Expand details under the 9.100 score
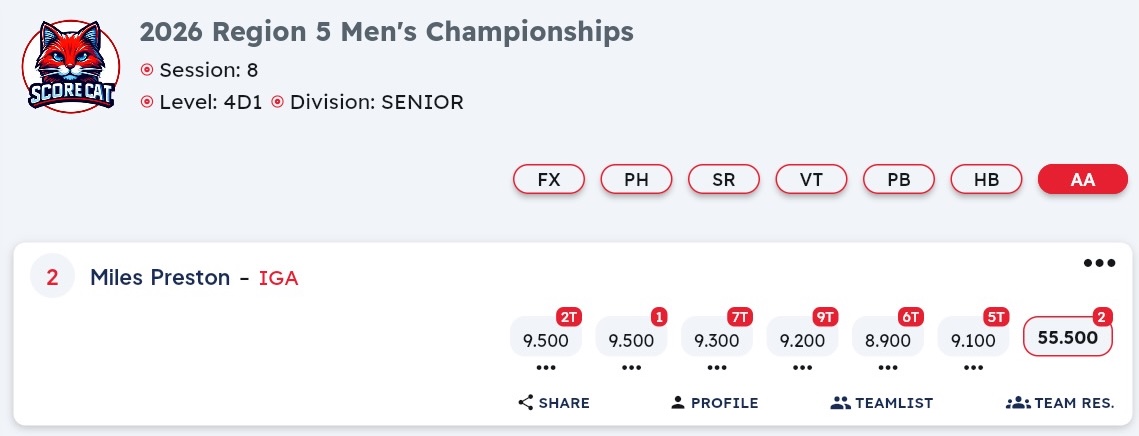The image size is (1139, 436). (x=973, y=367)
